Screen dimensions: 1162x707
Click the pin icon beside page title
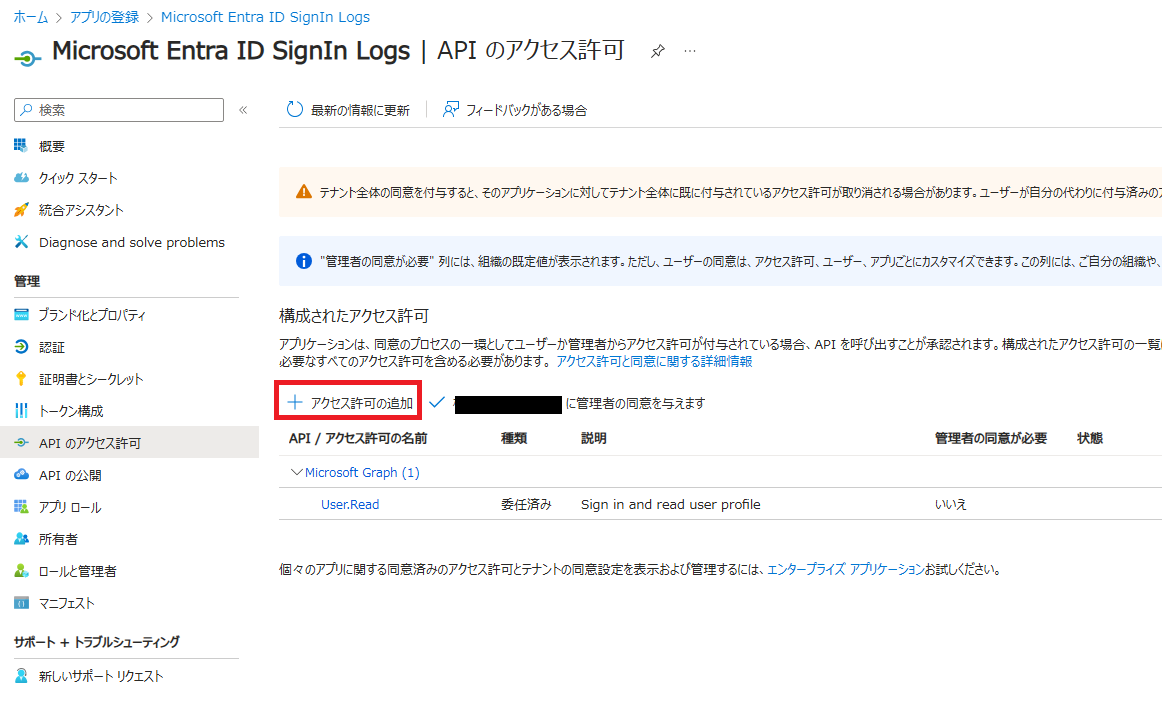pos(657,51)
